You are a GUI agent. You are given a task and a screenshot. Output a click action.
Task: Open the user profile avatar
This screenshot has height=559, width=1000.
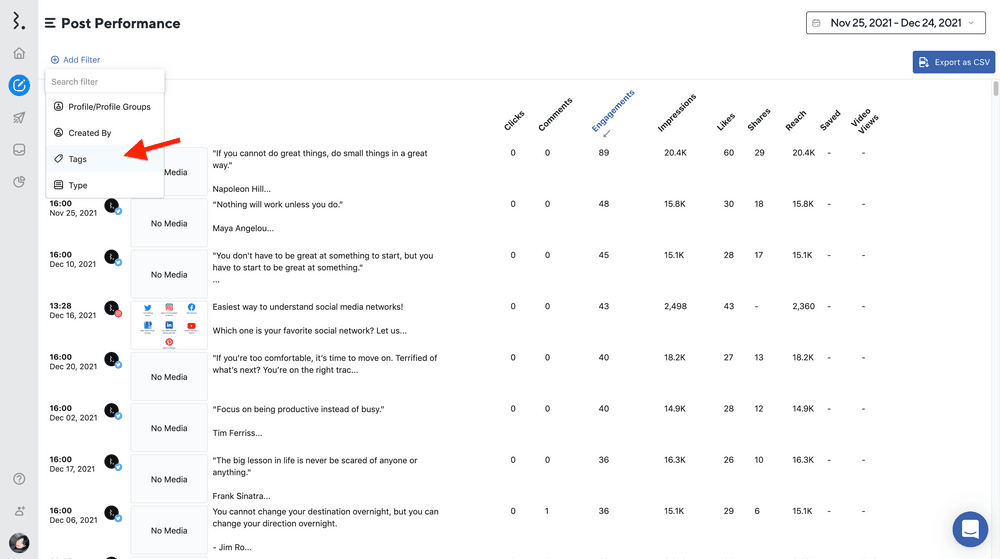point(19,543)
